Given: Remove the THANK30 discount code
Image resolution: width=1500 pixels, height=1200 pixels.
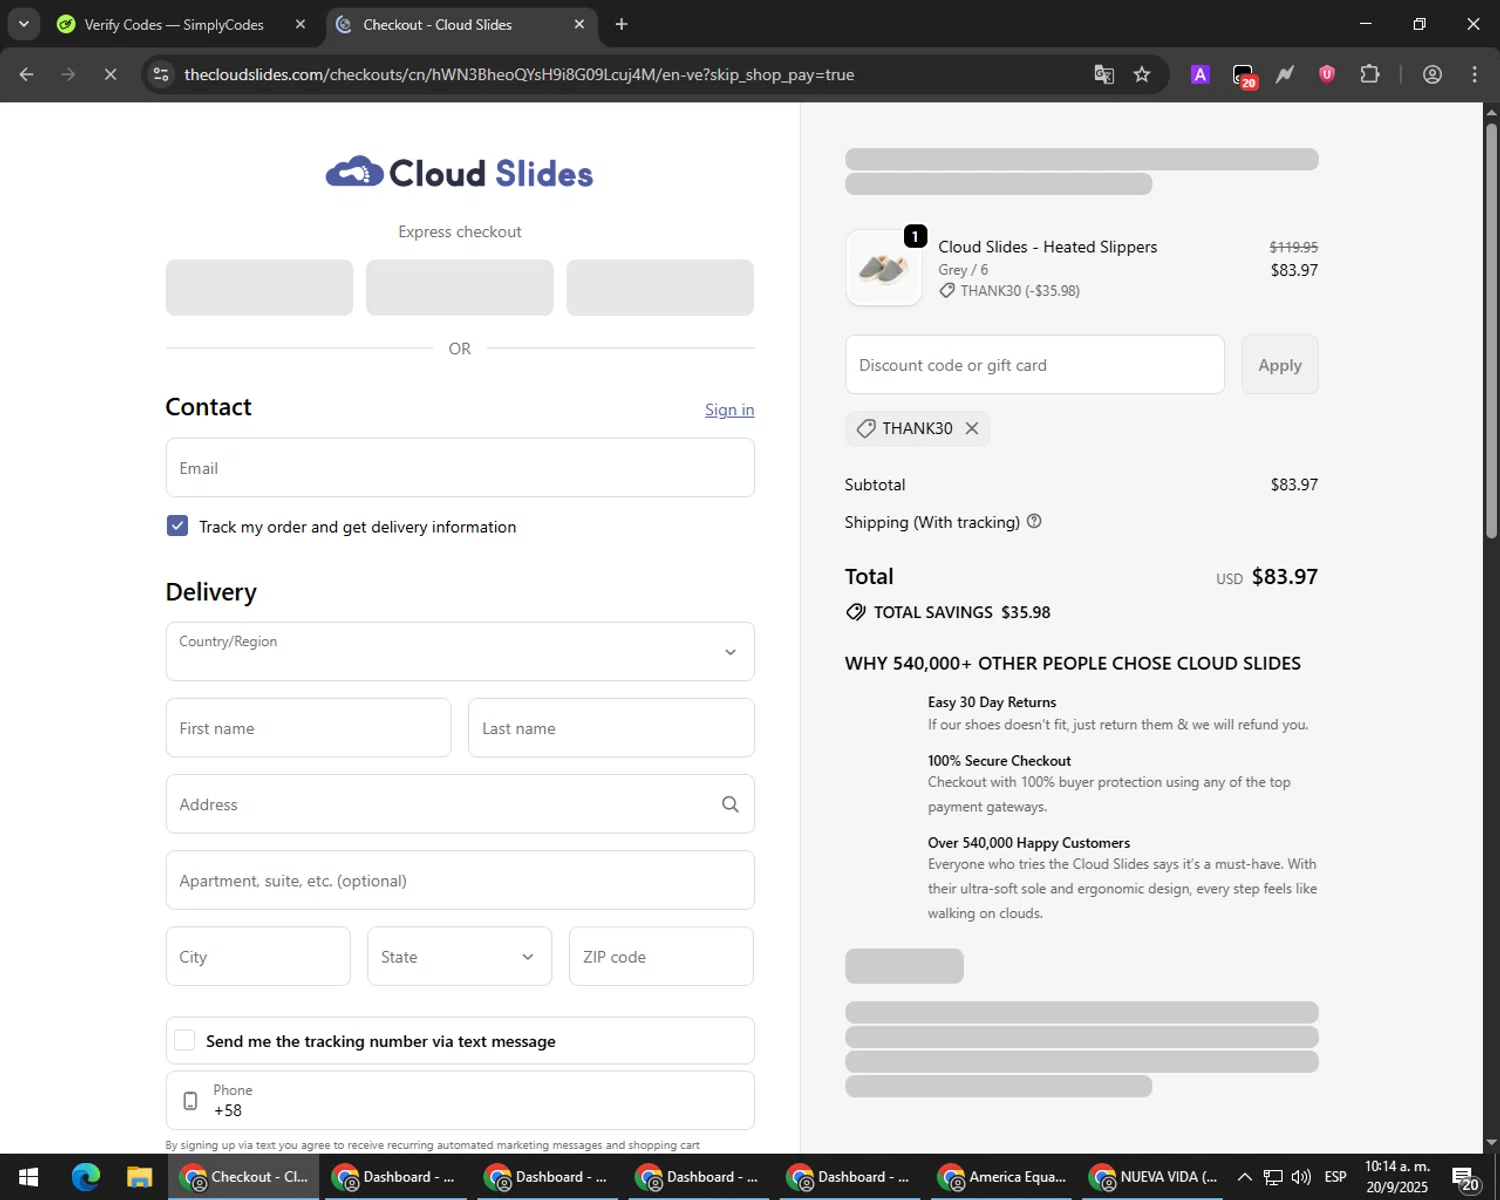Looking at the screenshot, I should coord(971,428).
